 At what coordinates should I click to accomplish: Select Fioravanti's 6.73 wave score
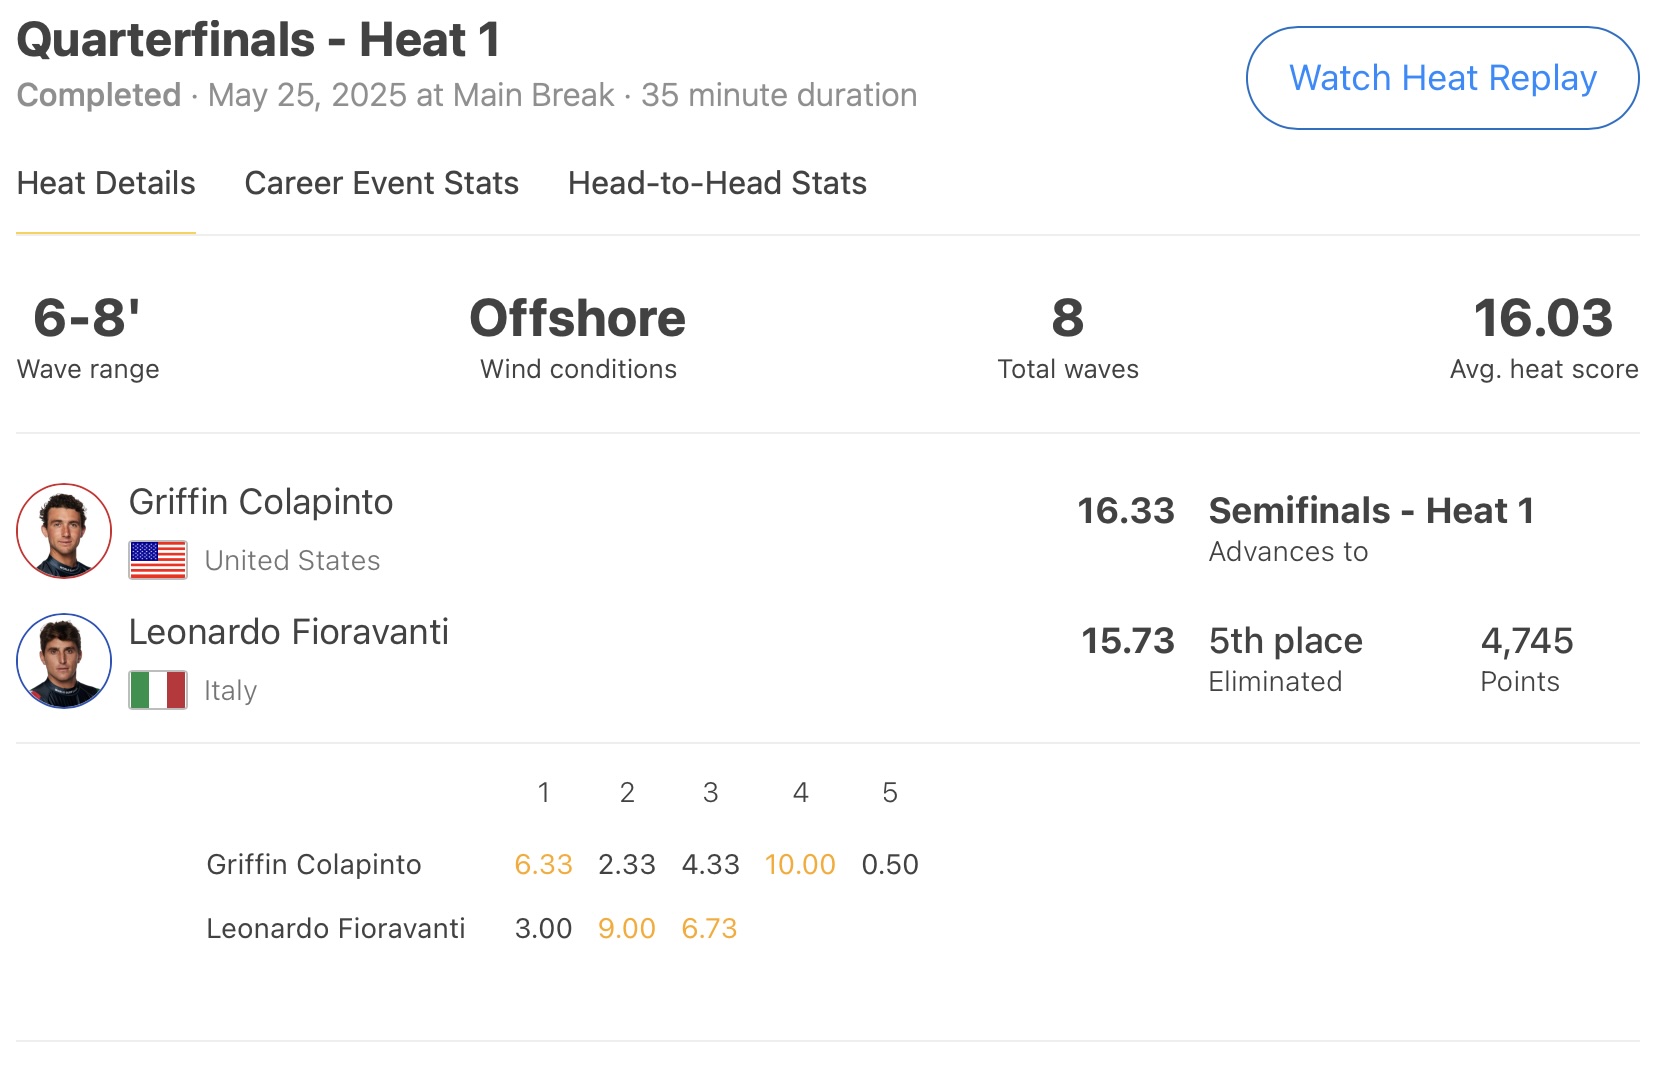click(709, 928)
